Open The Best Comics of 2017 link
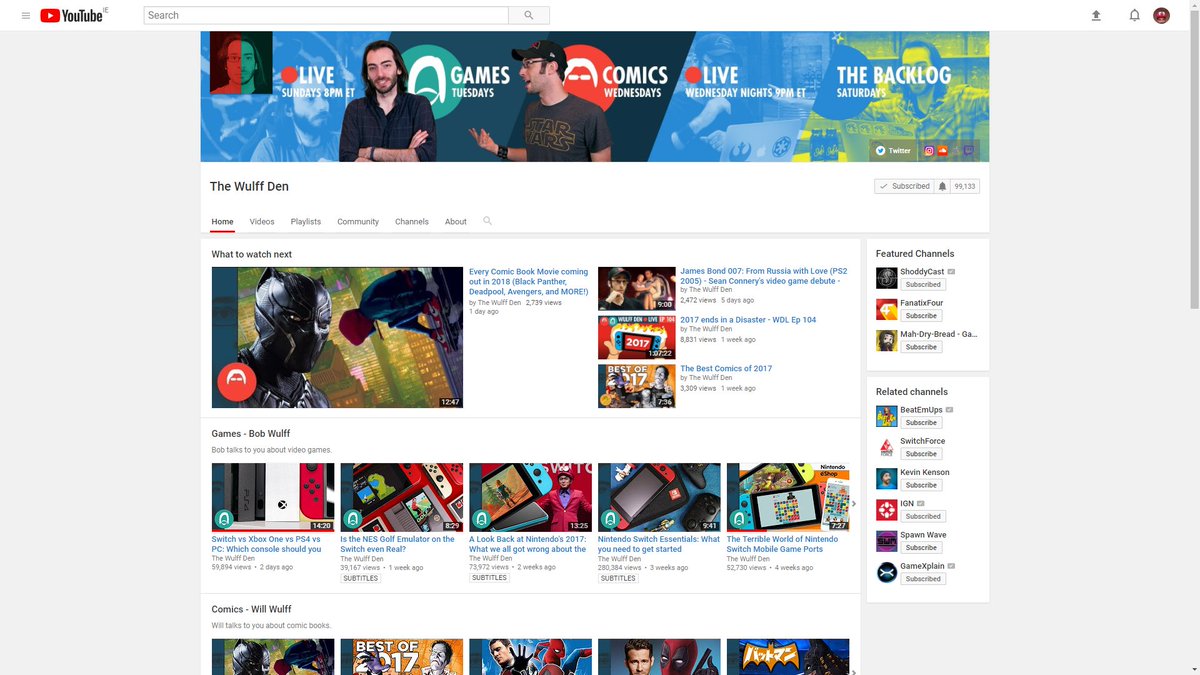 click(x=726, y=368)
